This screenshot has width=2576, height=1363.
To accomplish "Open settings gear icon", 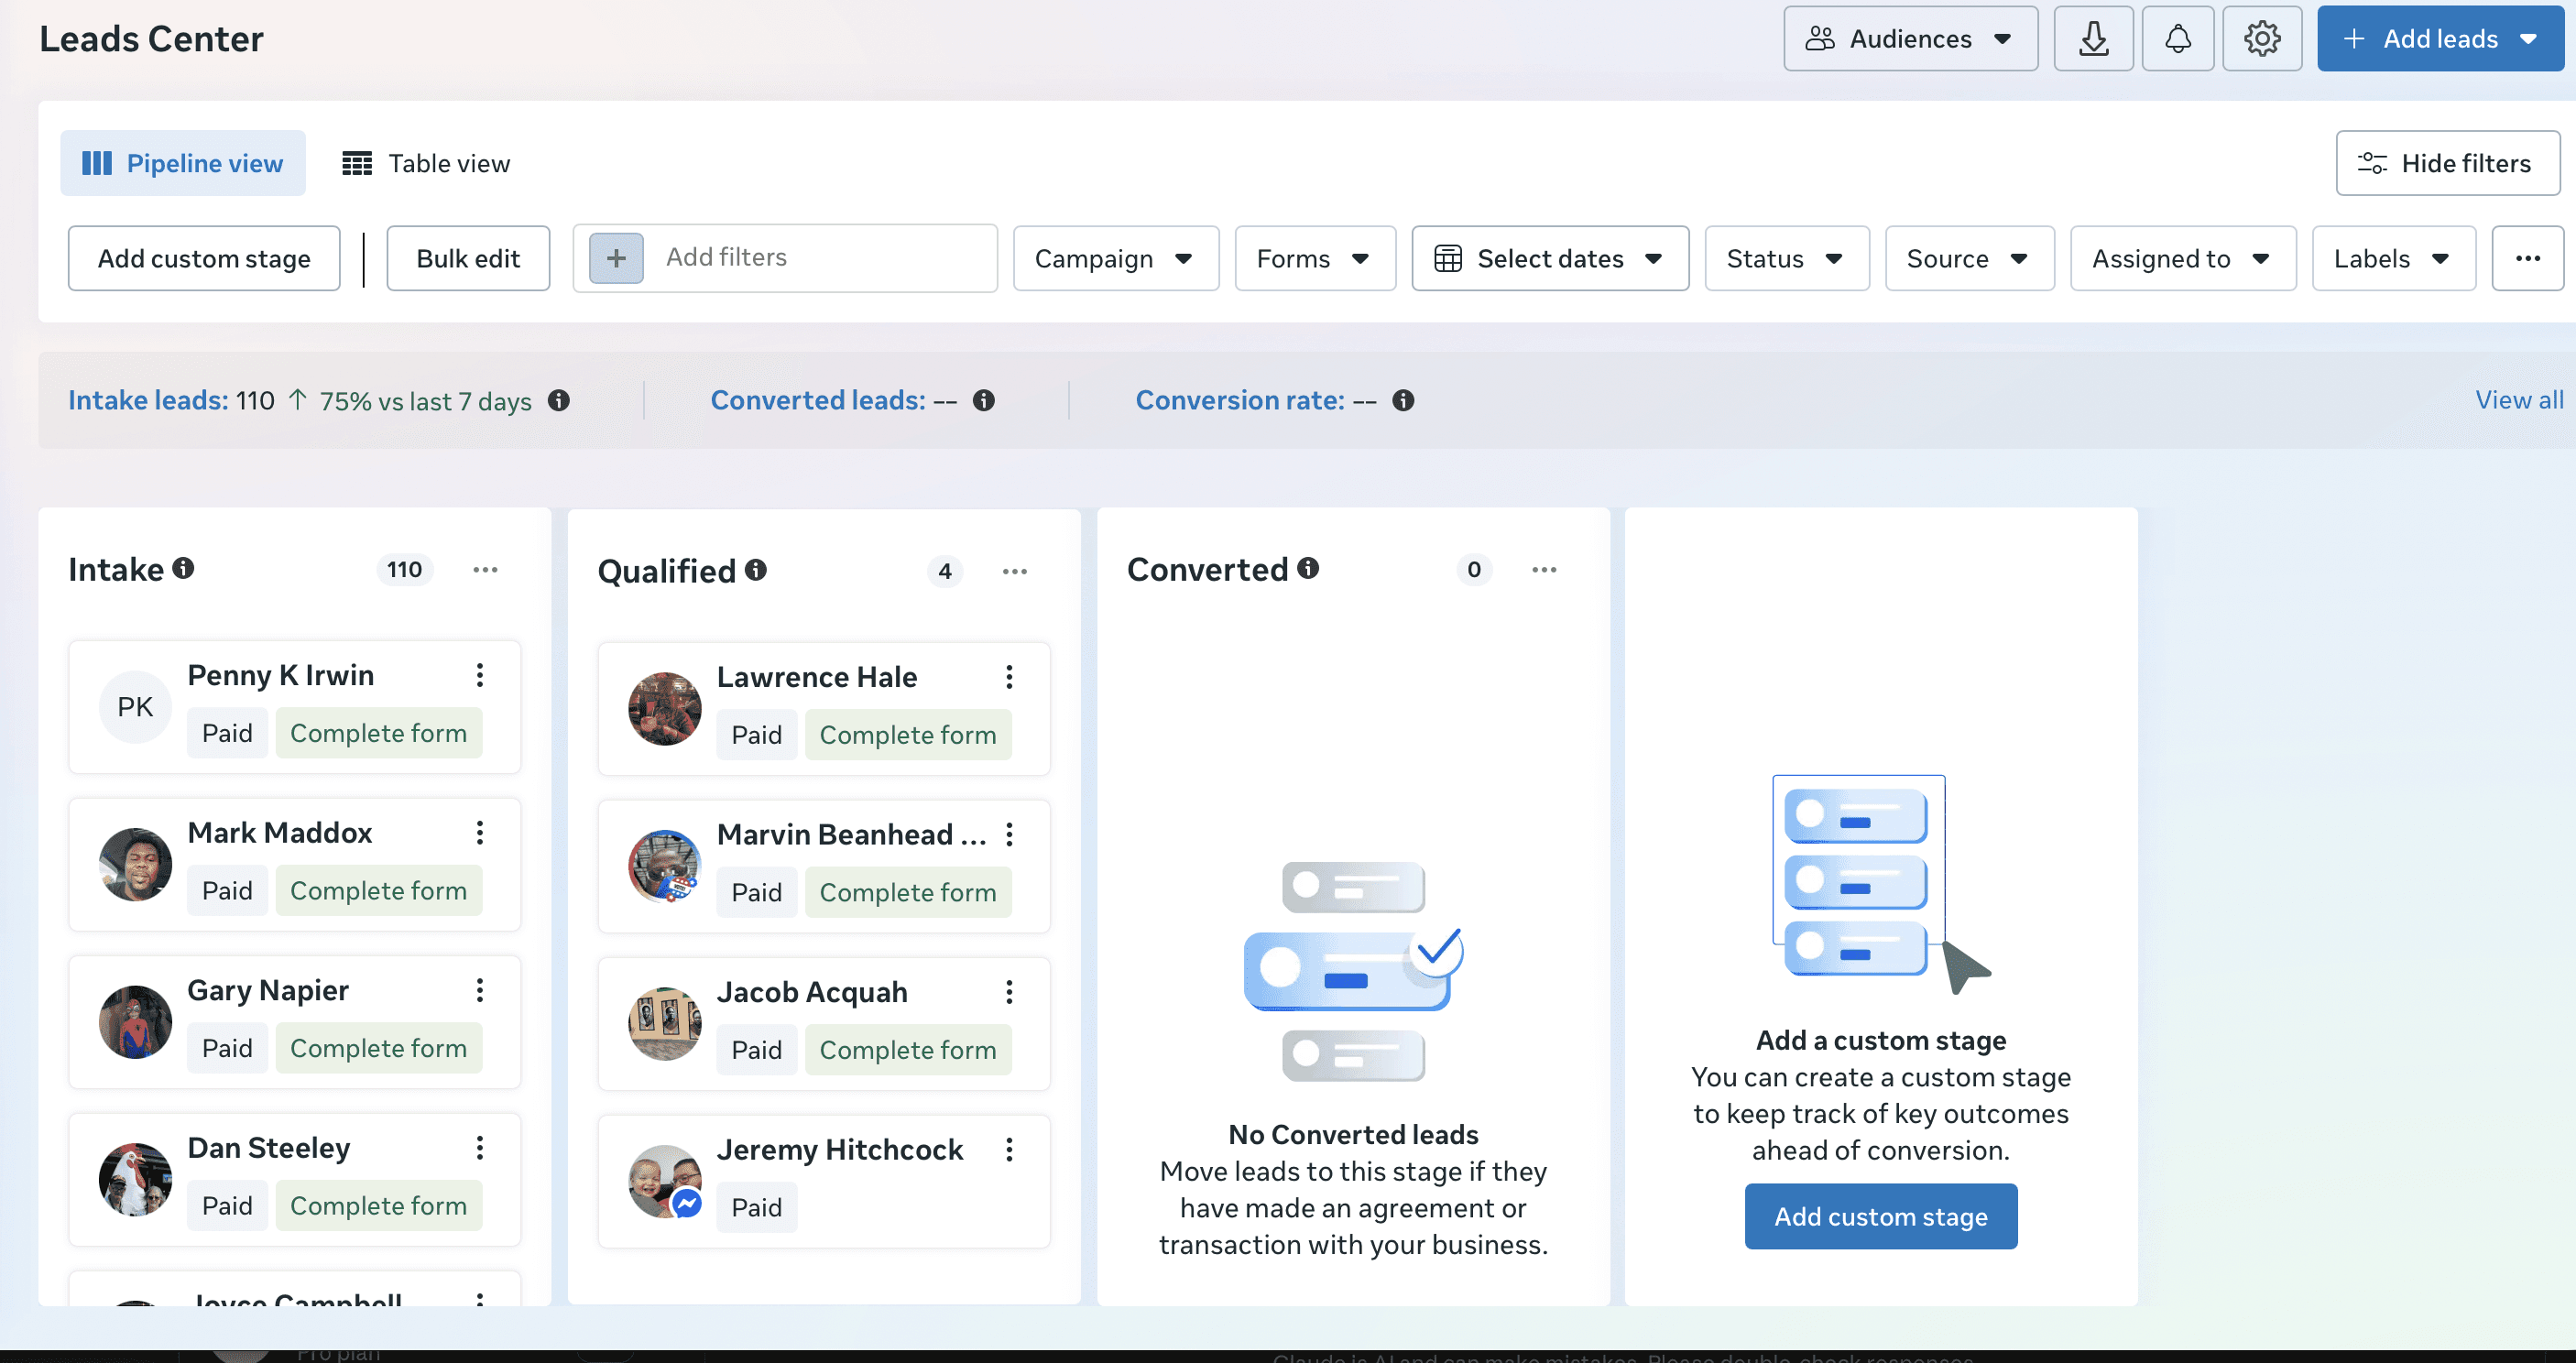I will coord(2261,39).
